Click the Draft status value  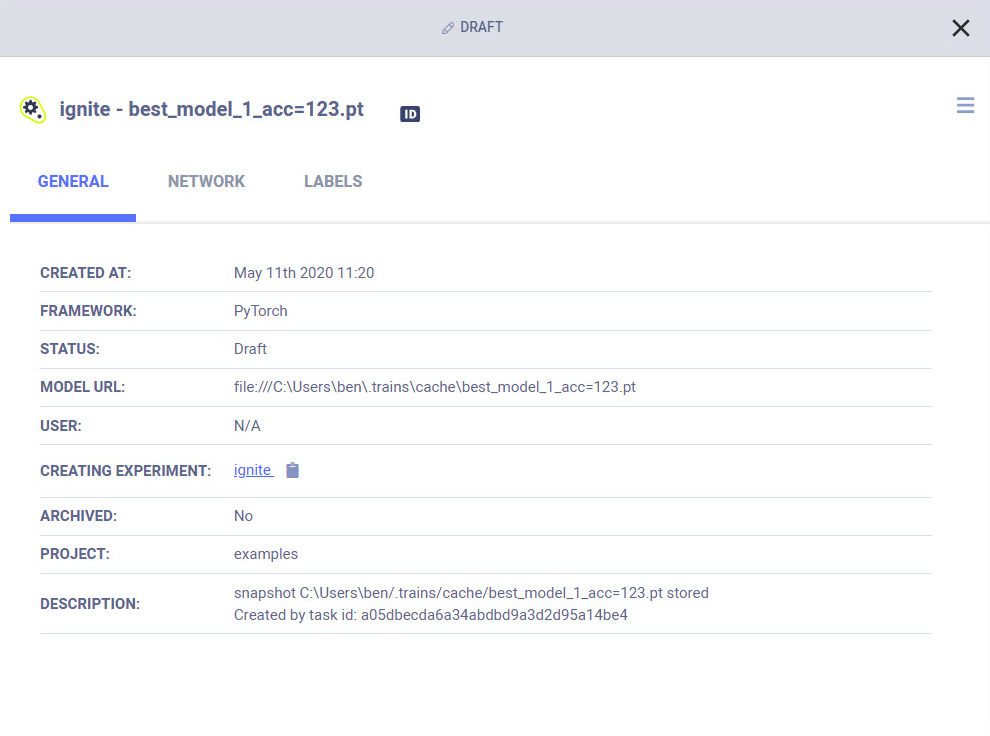pos(250,349)
